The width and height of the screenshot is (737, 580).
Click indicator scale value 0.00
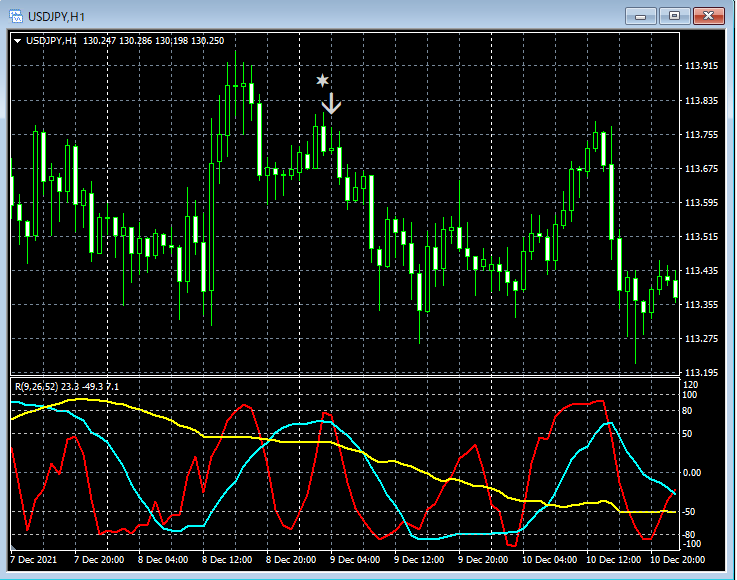pos(692,472)
